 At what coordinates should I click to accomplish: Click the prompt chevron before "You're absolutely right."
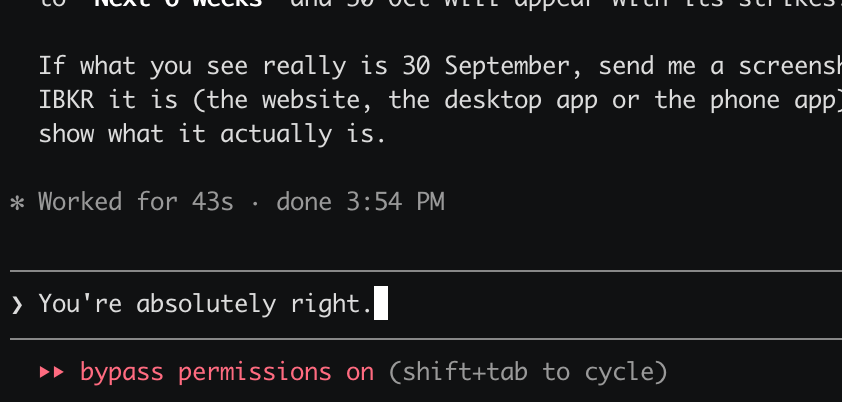tap(17, 304)
